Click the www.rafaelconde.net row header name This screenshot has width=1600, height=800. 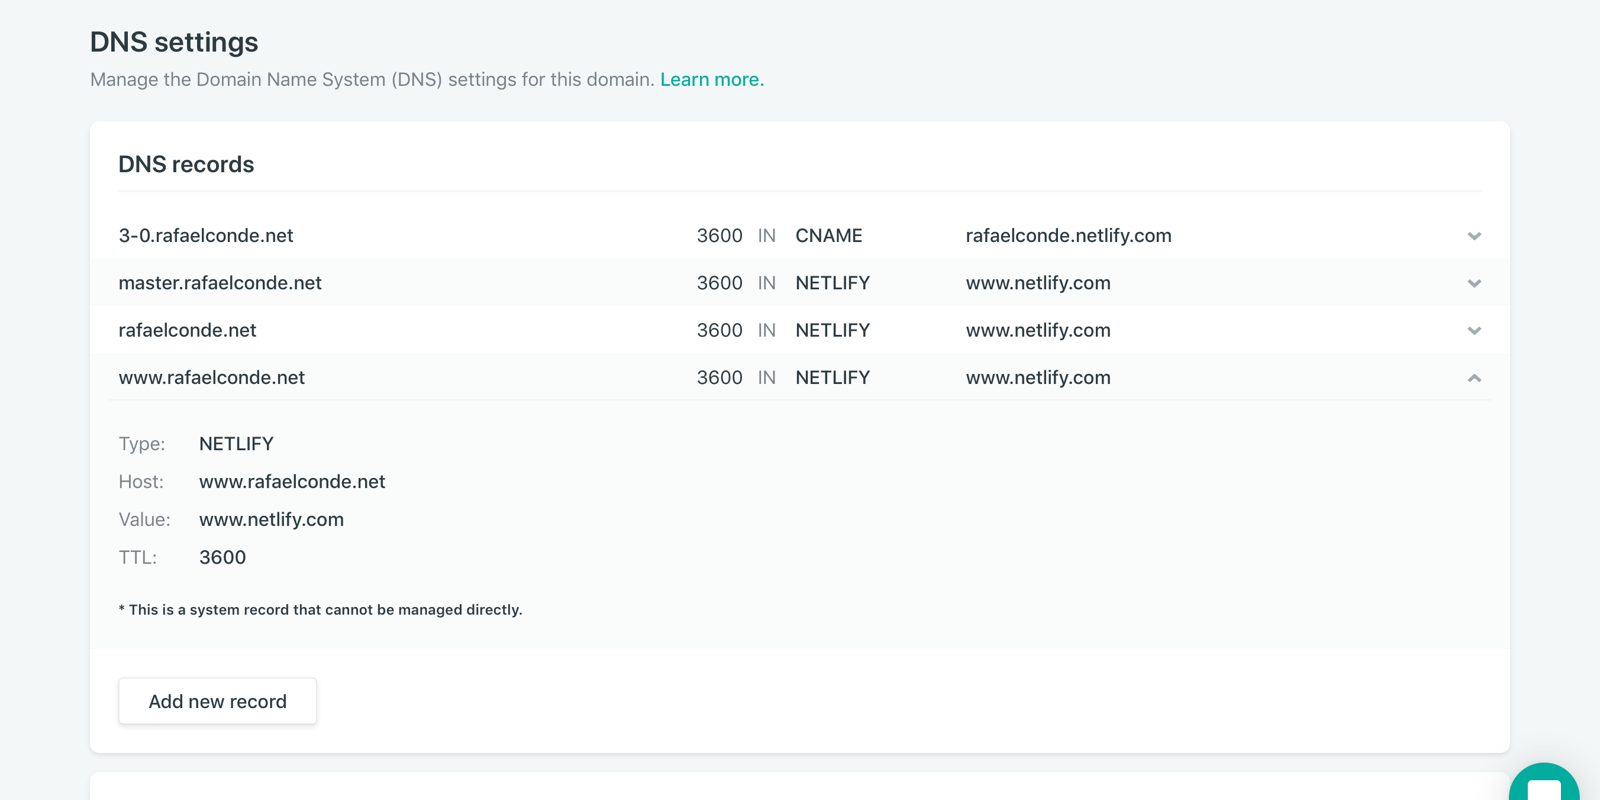211,378
